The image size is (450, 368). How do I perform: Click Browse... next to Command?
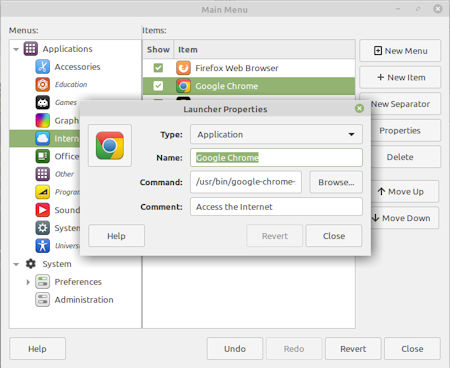coord(336,182)
